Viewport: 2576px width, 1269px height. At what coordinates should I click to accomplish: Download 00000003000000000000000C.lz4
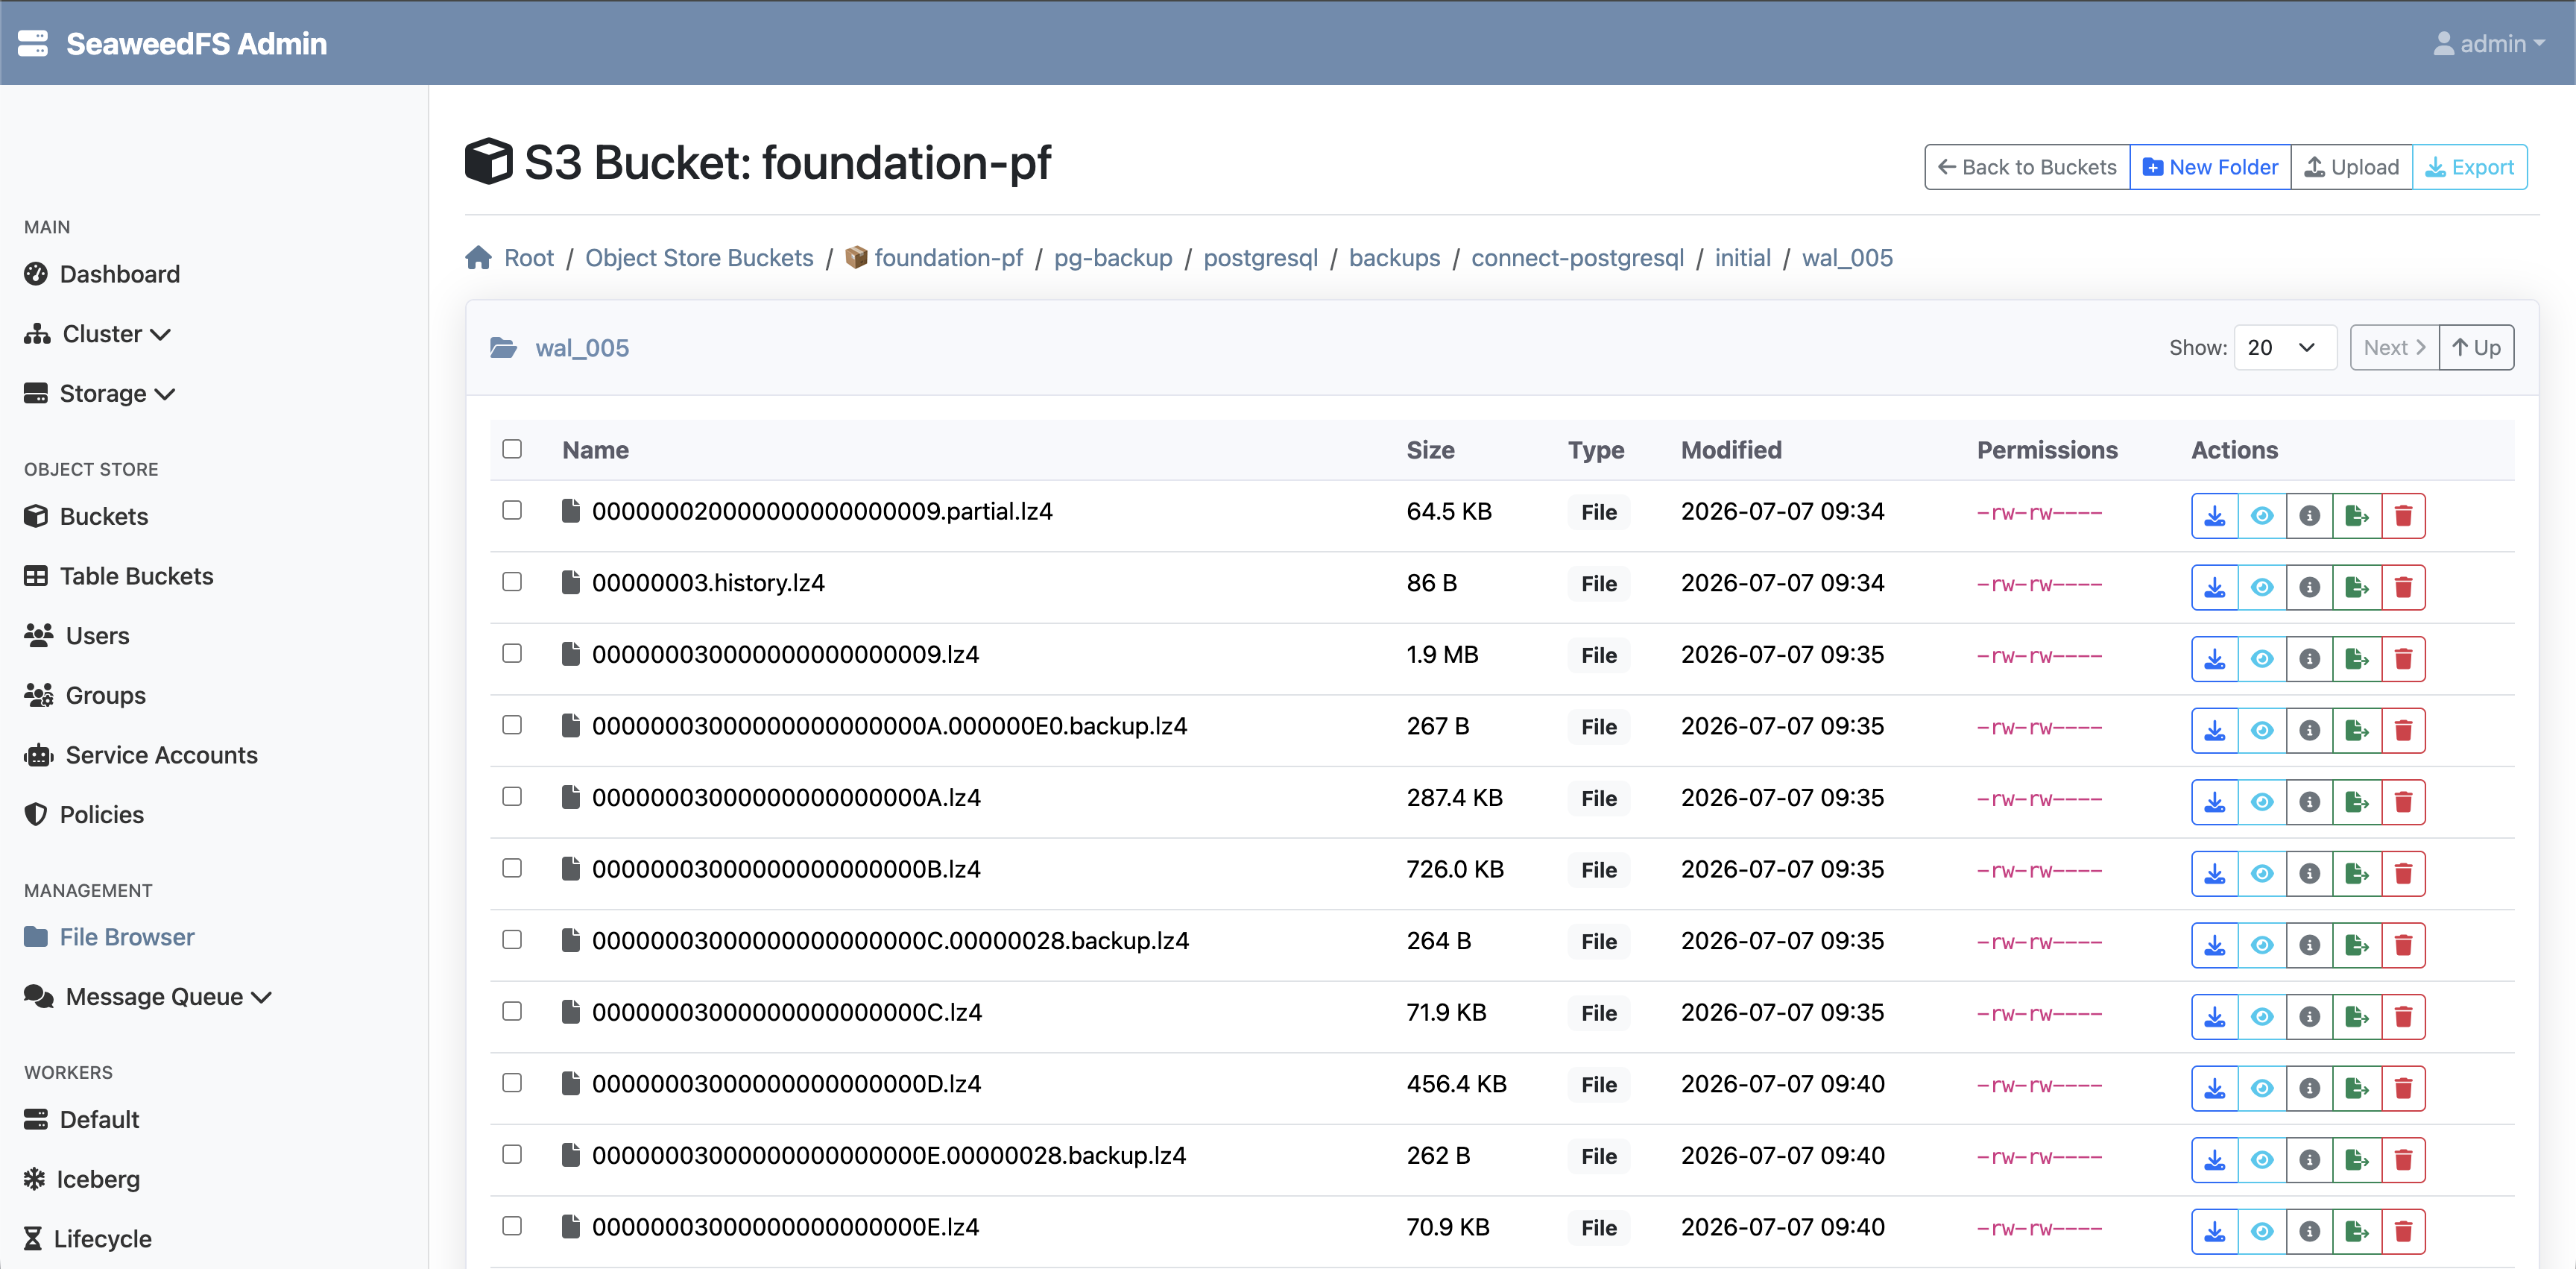tap(2214, 1017)
